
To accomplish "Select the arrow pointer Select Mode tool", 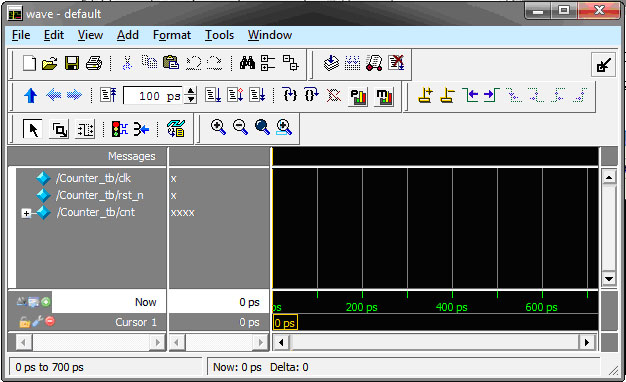I will click(x=33, y=129).
